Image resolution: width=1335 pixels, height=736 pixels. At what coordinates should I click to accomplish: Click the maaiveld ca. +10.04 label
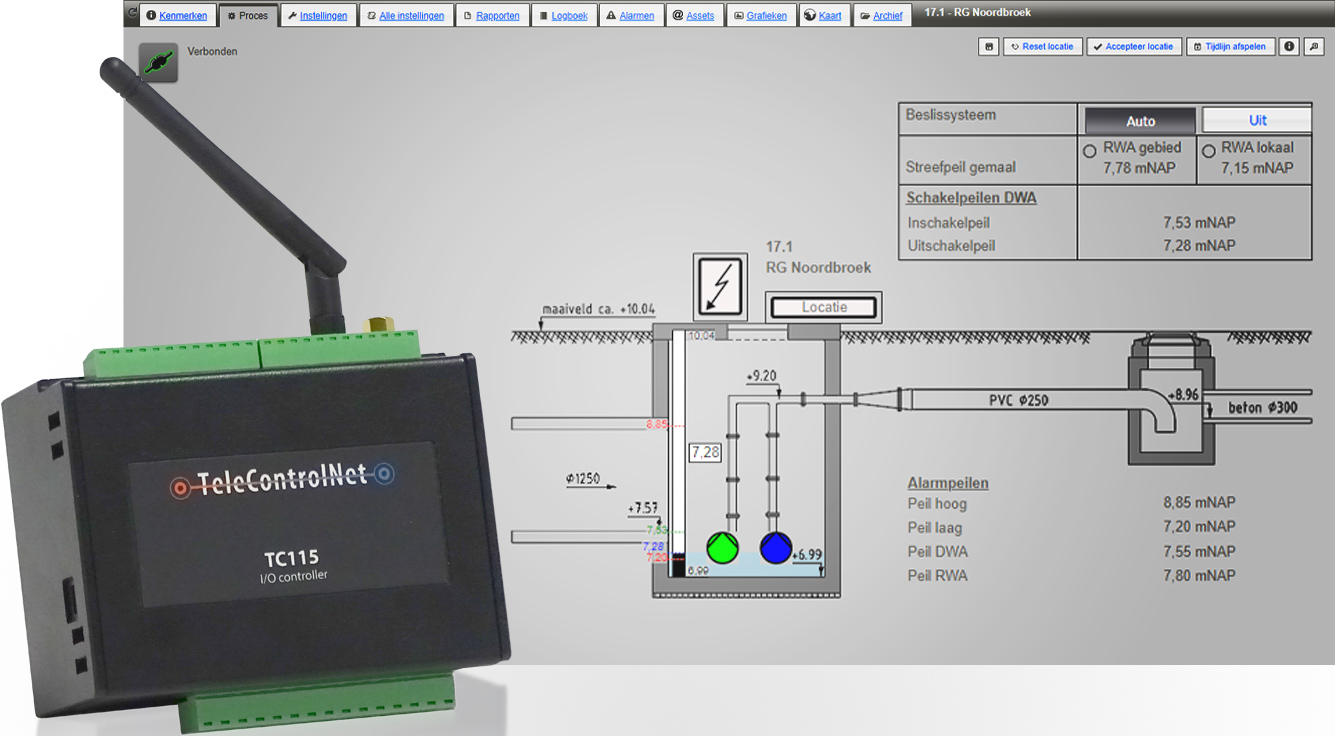click(599, 309)
